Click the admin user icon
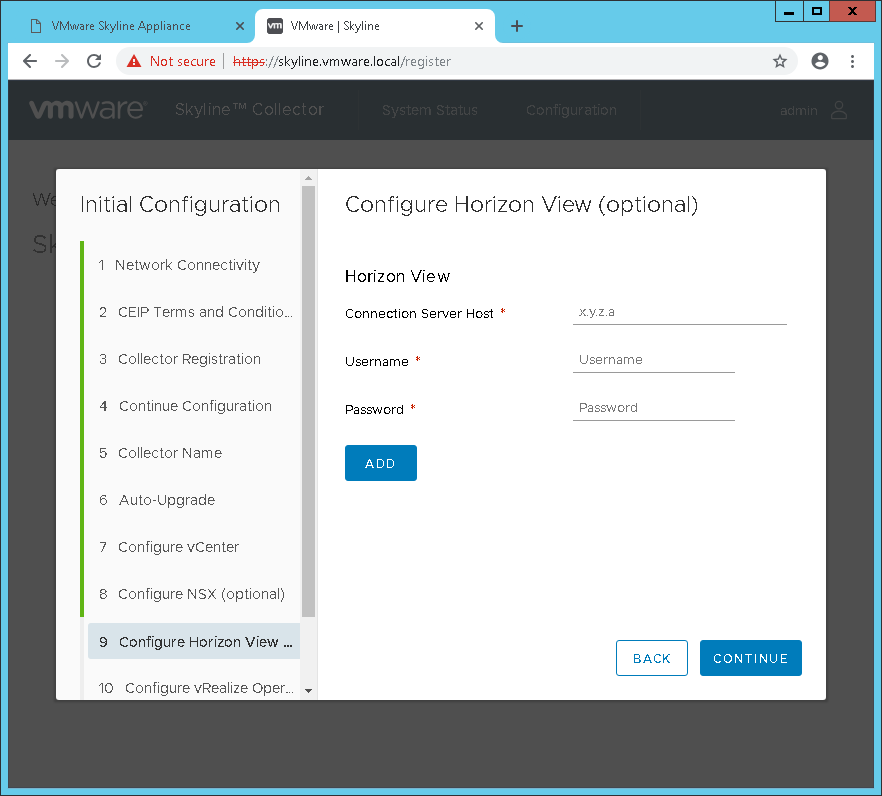 [x=839, y=110]
